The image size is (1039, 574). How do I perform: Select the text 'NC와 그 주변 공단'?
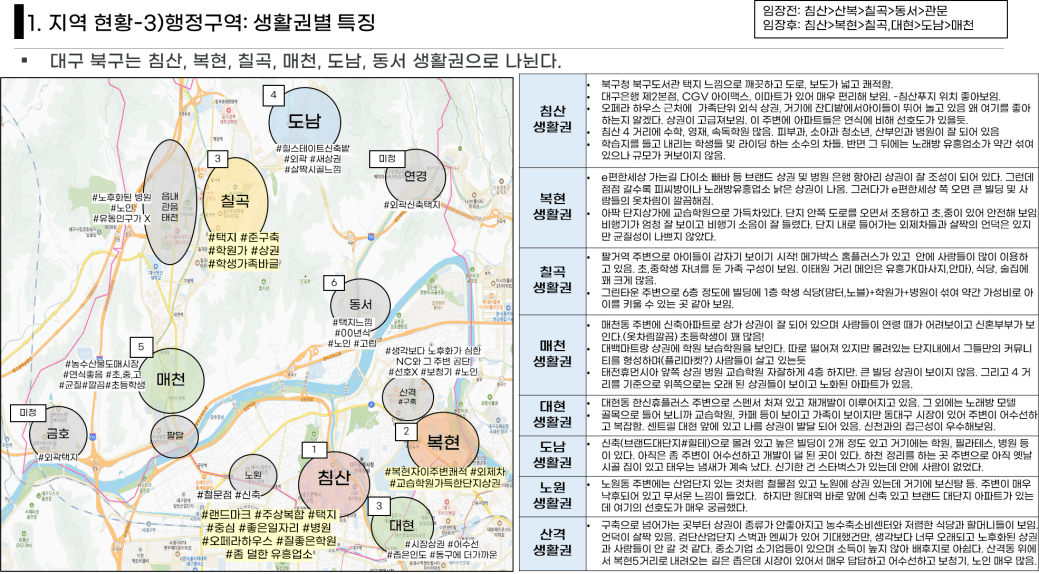(433, 361)
